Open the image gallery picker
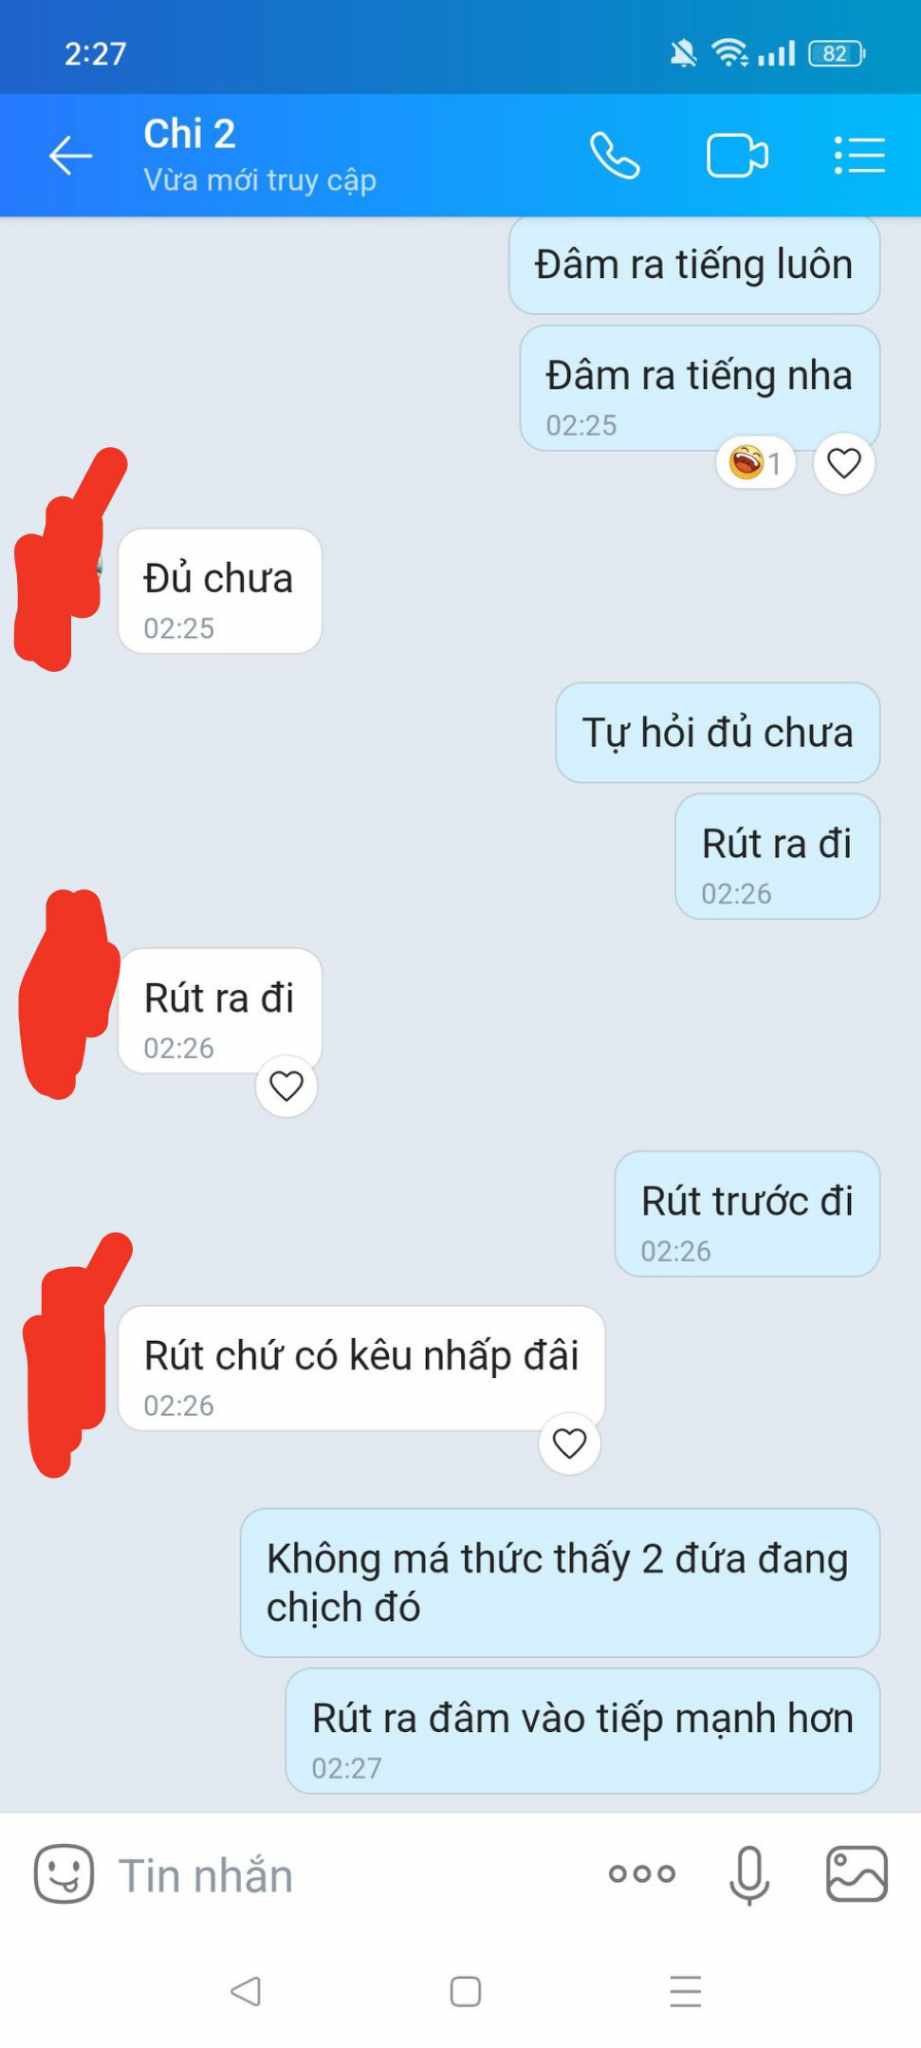Screen dimensions: 921x2048 (856, 1873)
